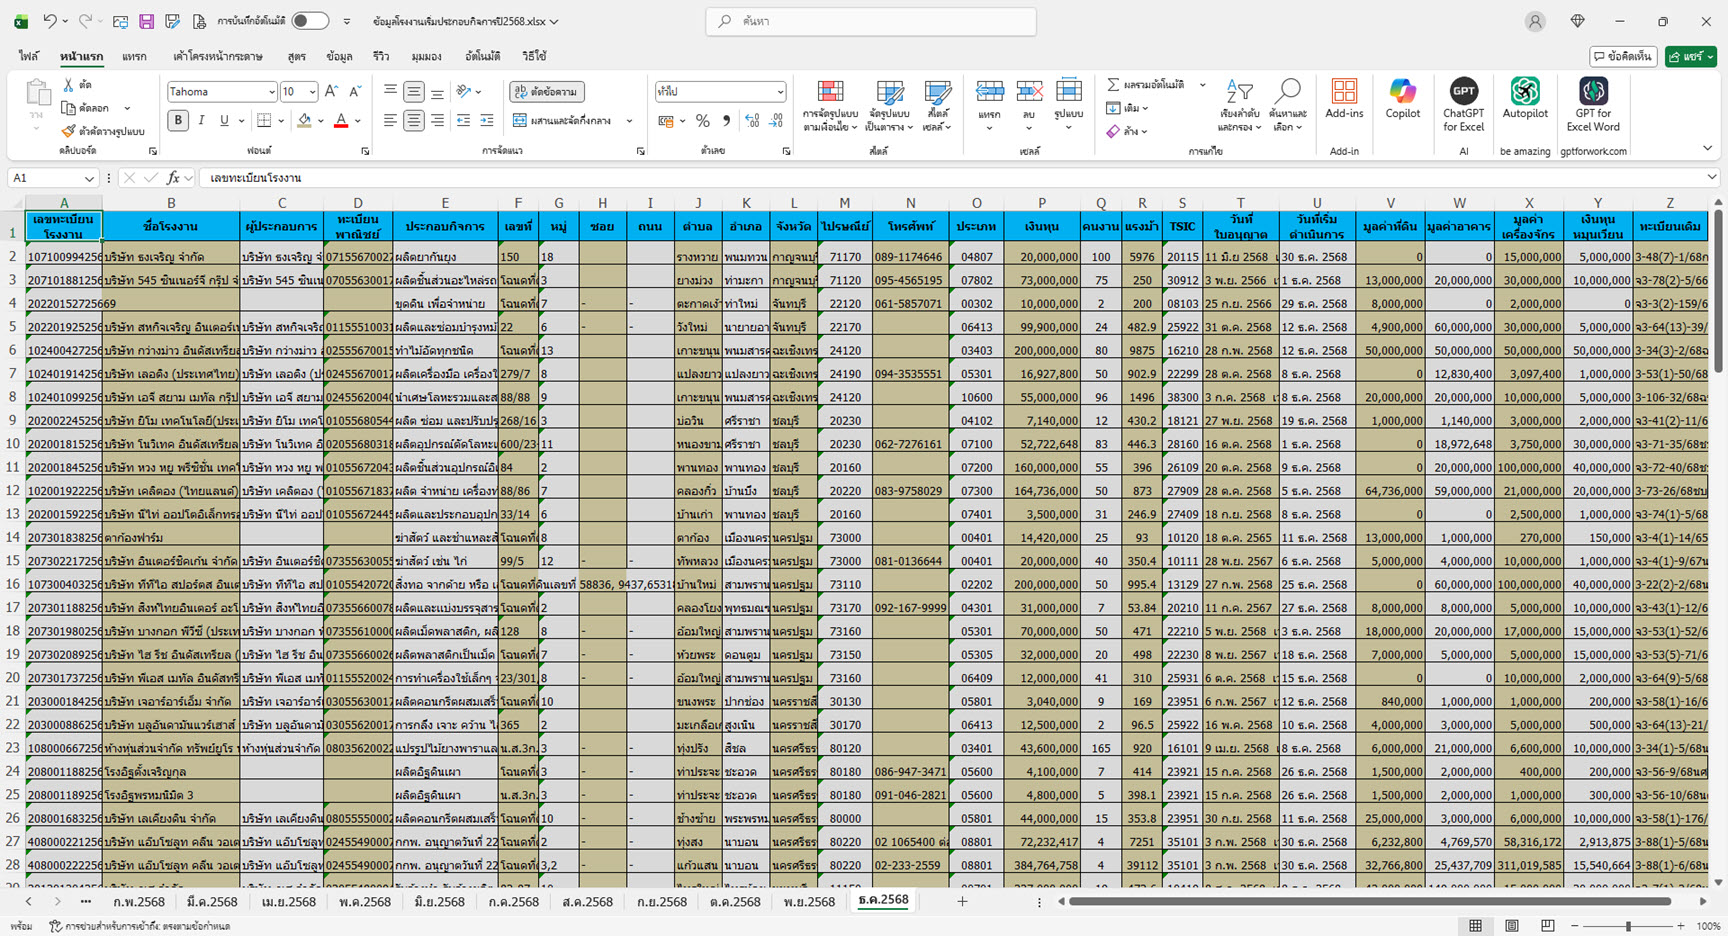Toggle Wrap Text (ตัดข้อความ) button

pyautogui.click(x=547, y=92)
